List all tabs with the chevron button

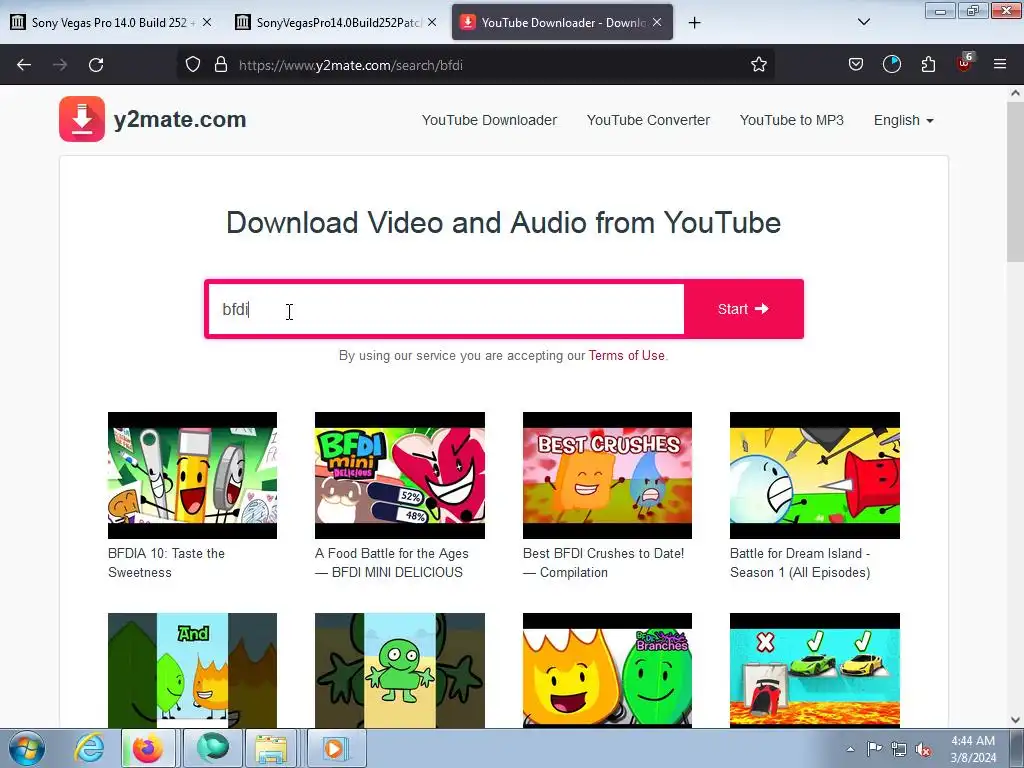(x=863, y=22)
